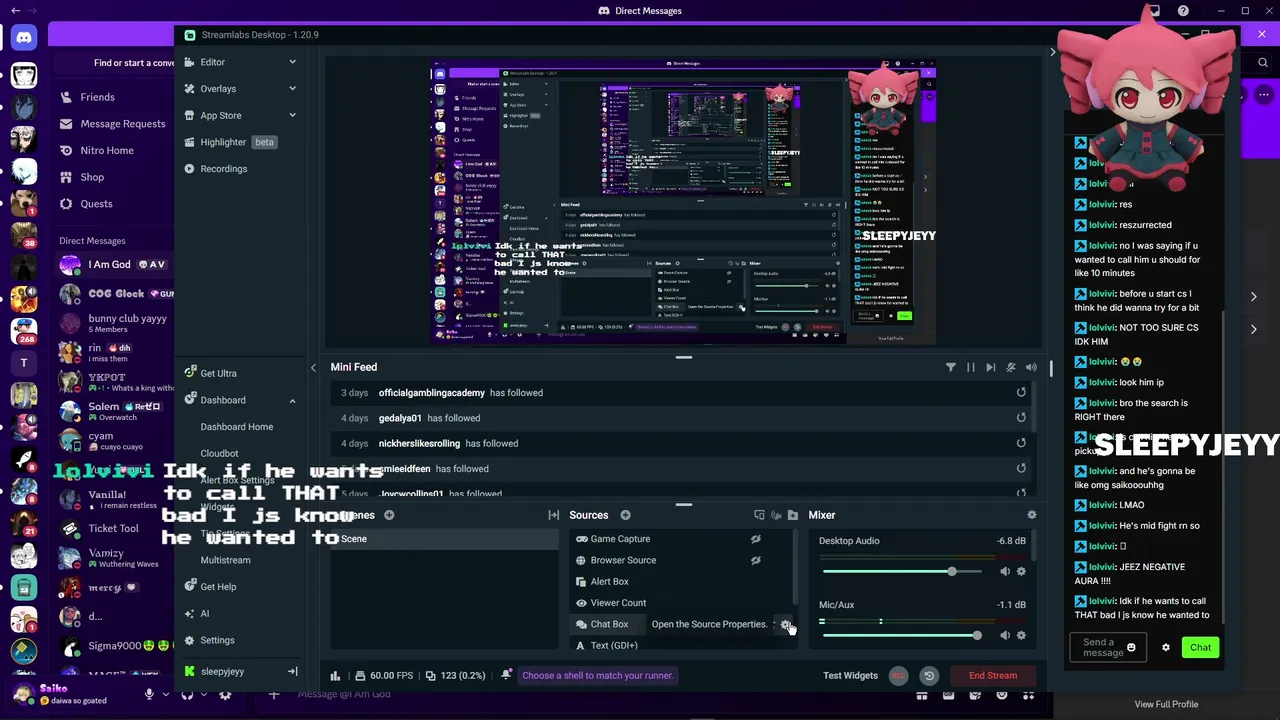
Task: Toggle Mini Feed alert sound speaker icon
Action: [1031, 367]
